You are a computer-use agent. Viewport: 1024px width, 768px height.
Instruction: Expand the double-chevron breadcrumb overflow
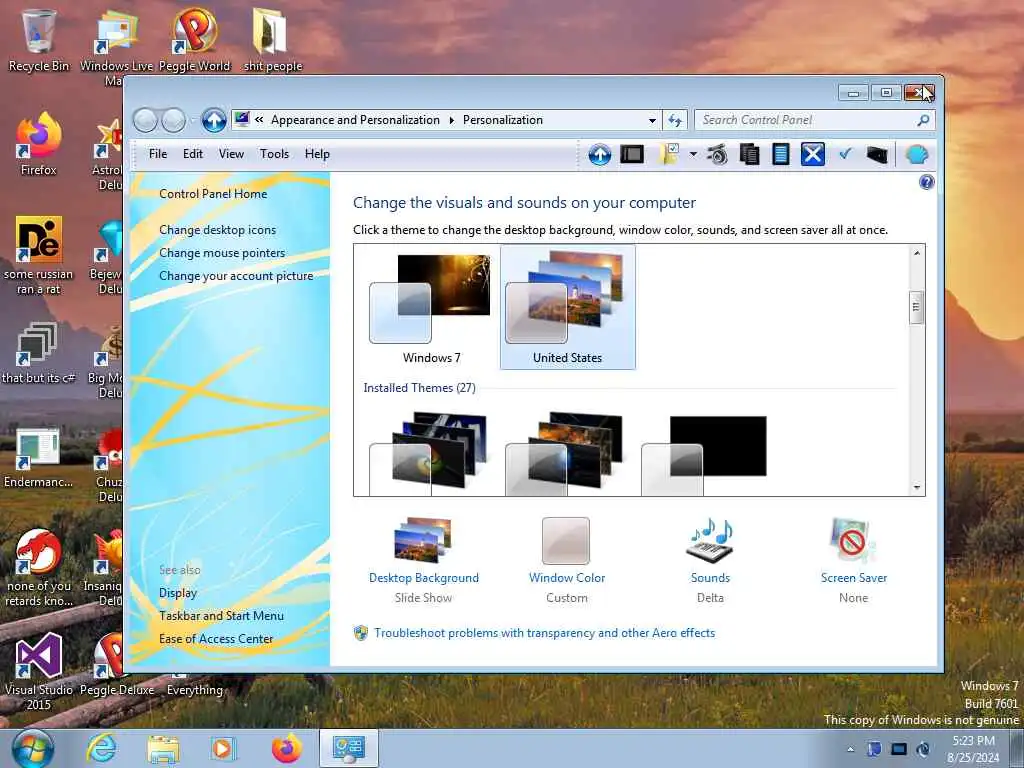pos(259,120)
